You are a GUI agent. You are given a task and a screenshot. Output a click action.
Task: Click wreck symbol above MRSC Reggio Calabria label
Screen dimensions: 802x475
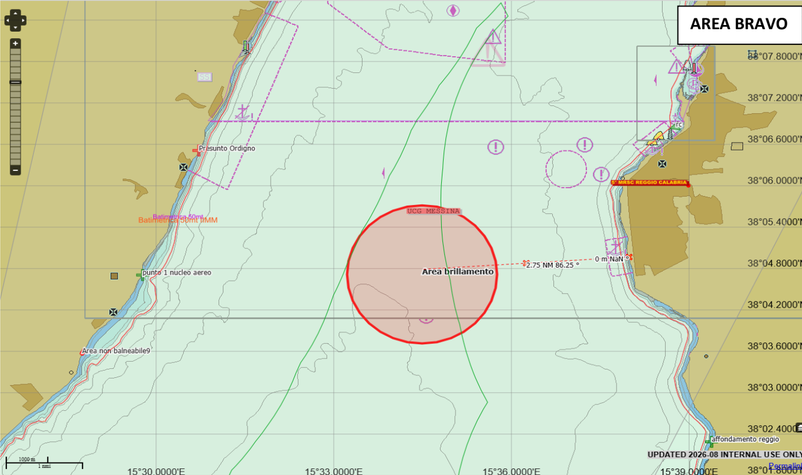click(x=662, y=164)
